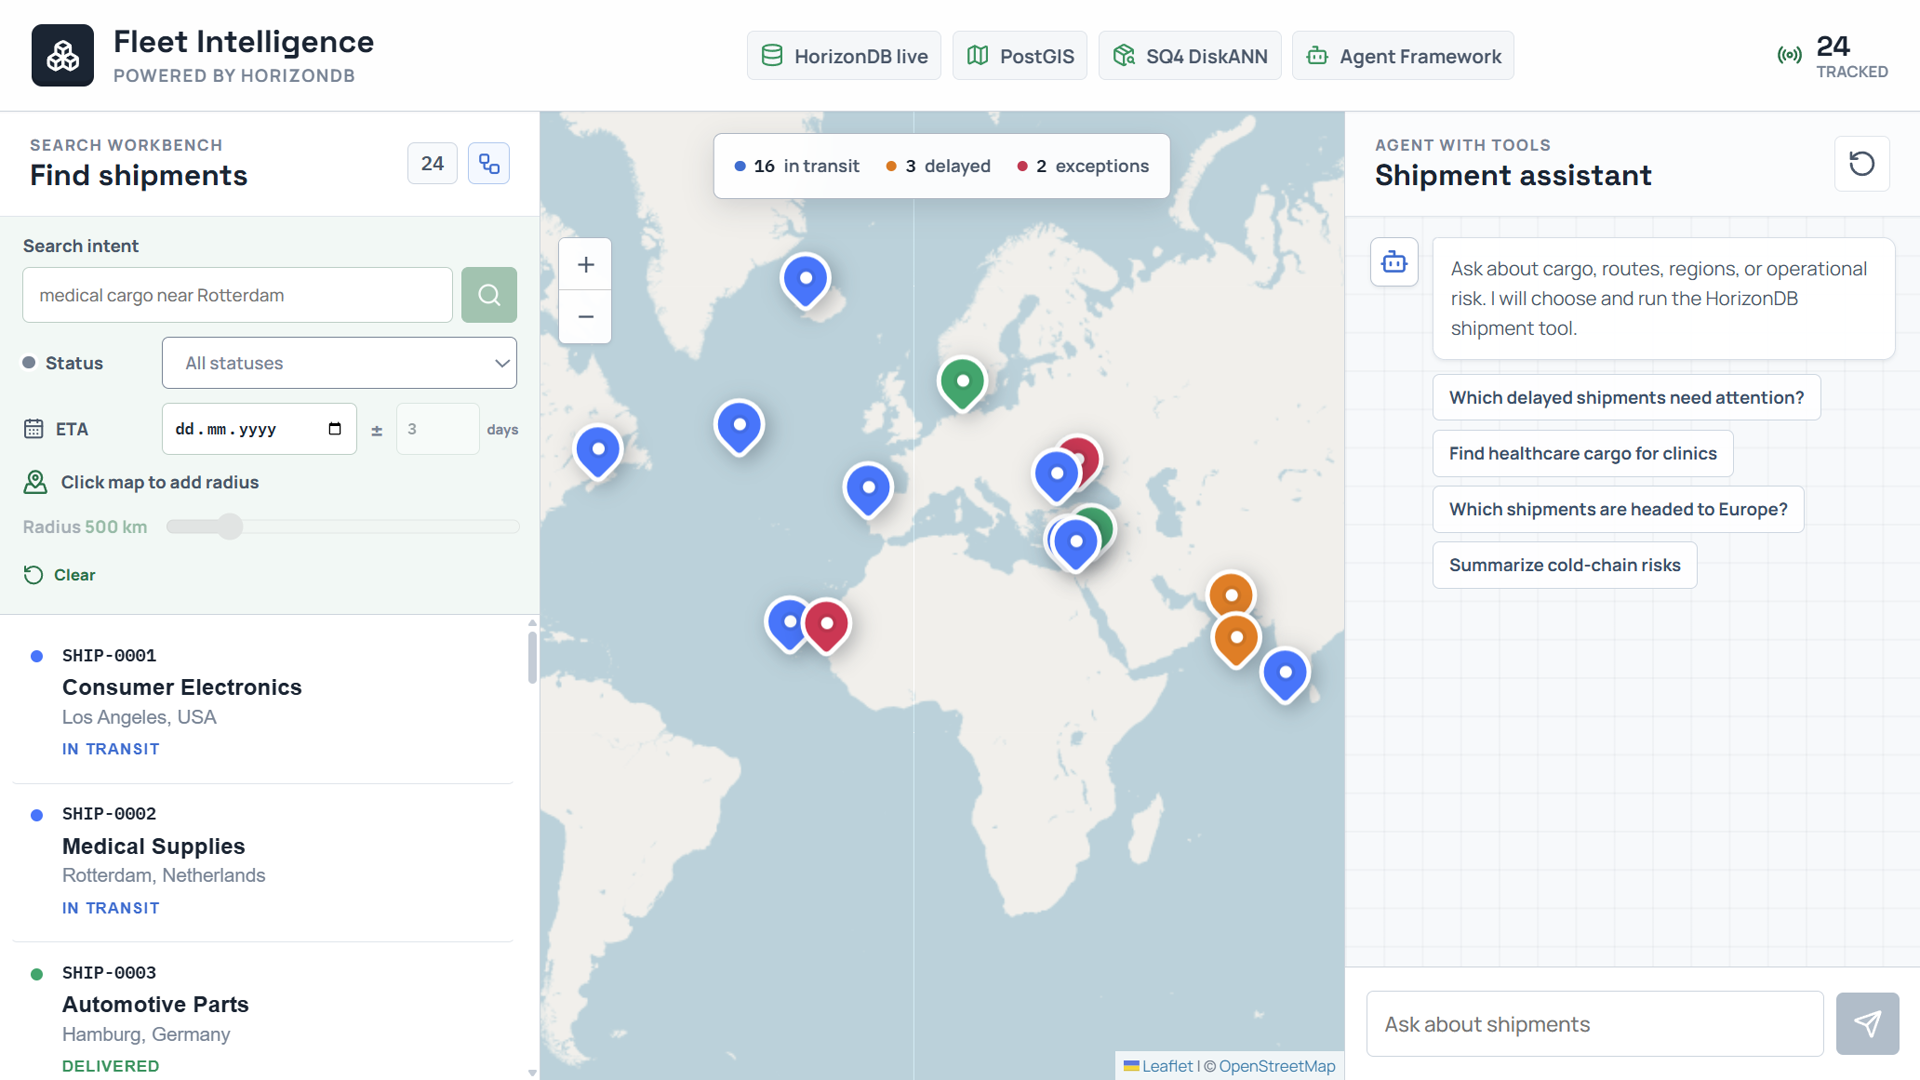Open SHIP-0001 Consumer Electronics shipment

(263, 702)
